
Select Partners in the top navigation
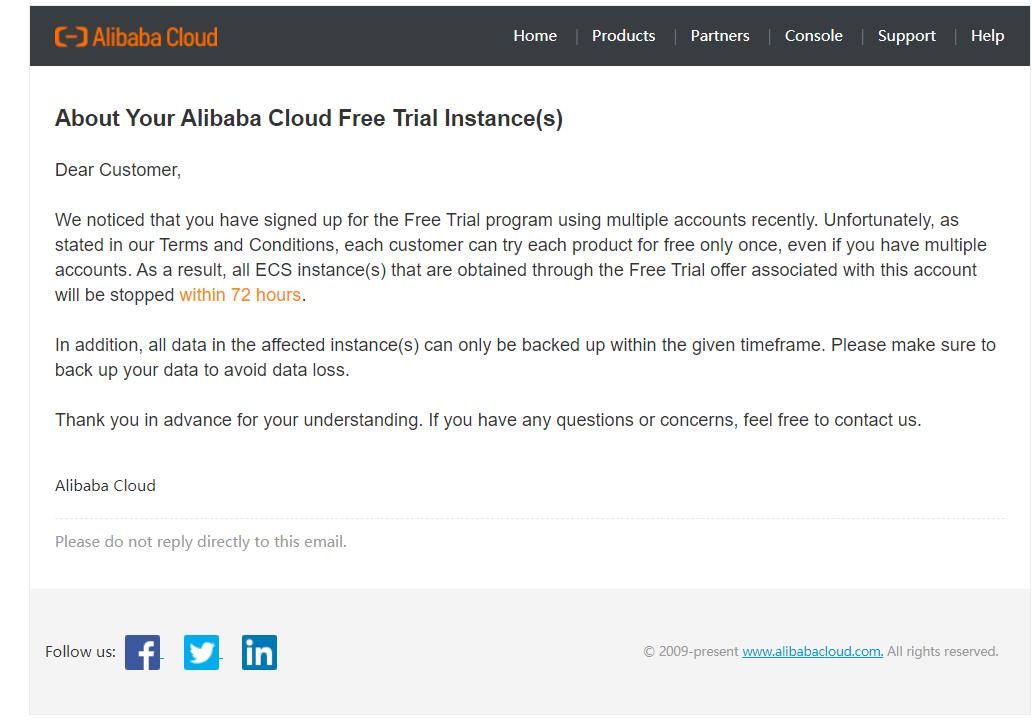(x=720, y=36)
